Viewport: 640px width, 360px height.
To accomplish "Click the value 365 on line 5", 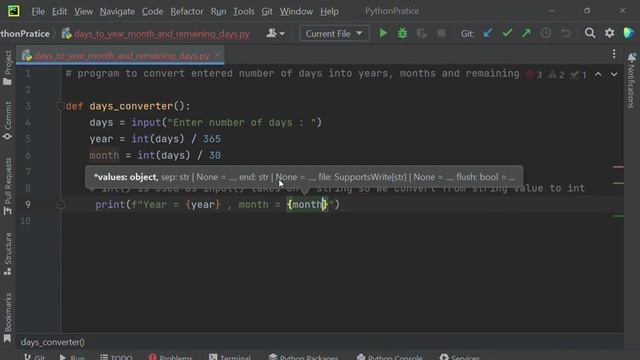I will [x=211, y=139].
